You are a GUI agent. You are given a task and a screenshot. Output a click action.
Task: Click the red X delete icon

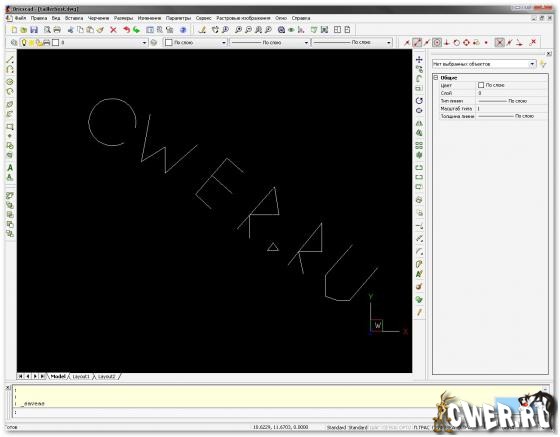tap(113, 30)
